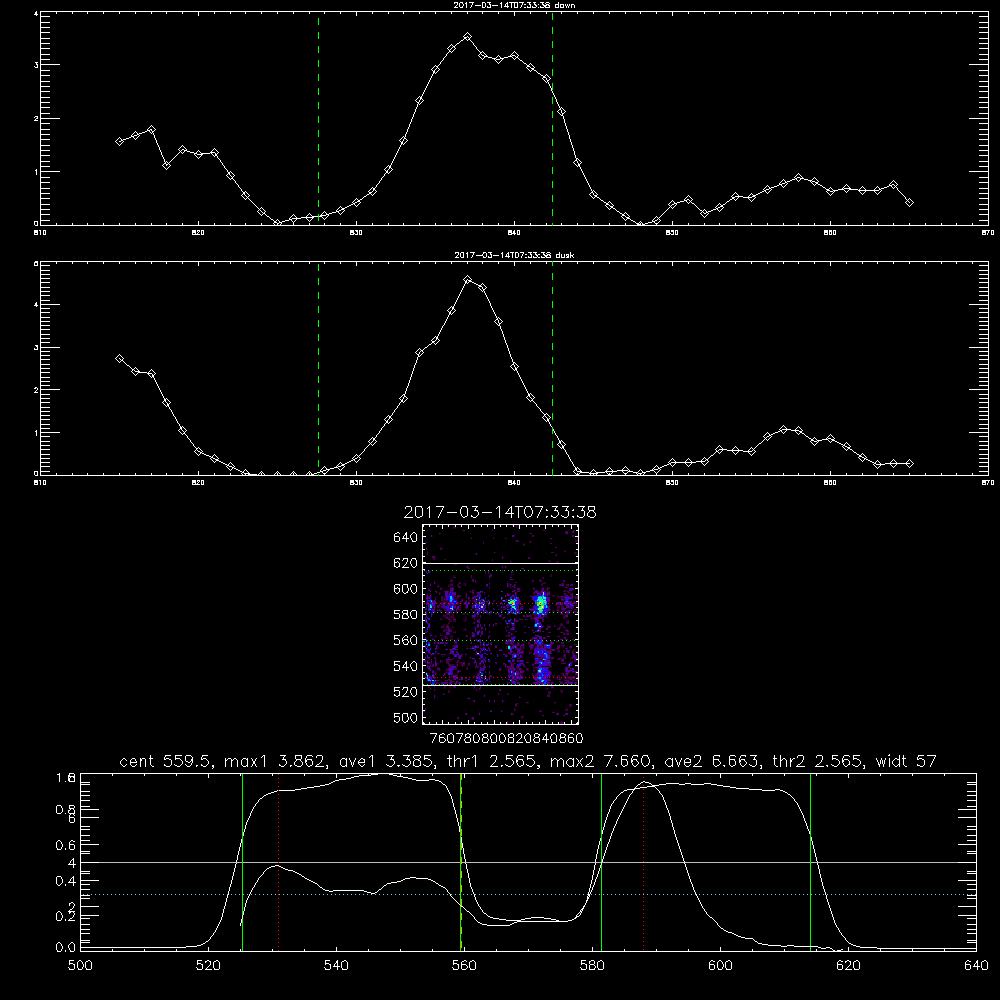The height and width of the screenshot is (1000, 1000).
Task: Click the y-axis label 0.0 of the bottom plot
Action: tap(65, 948)
